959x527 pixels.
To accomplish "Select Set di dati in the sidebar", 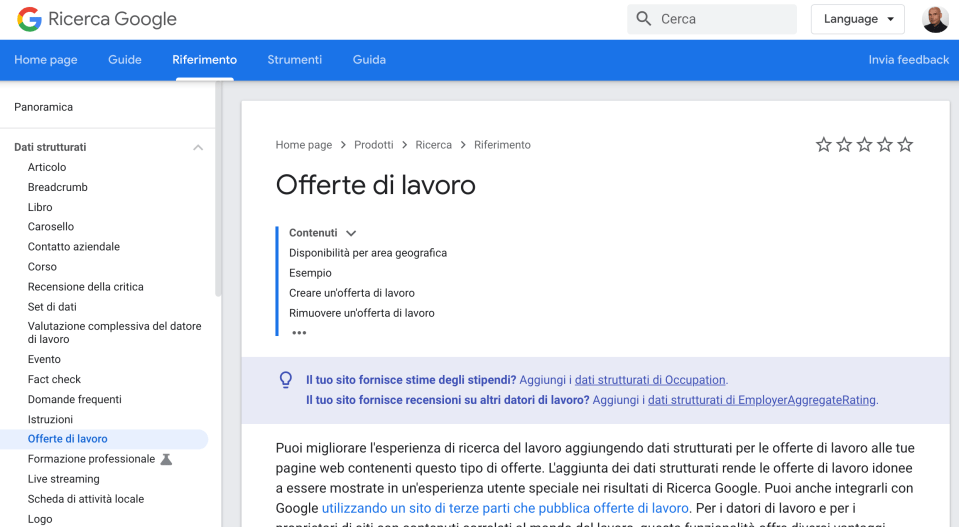I will tap(52, 307).
